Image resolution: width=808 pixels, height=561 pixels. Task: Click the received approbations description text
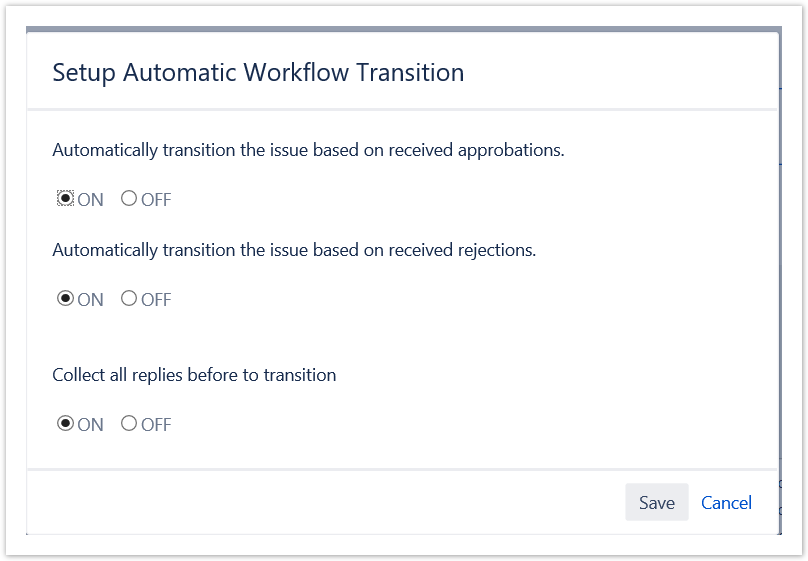pos(308,151)
